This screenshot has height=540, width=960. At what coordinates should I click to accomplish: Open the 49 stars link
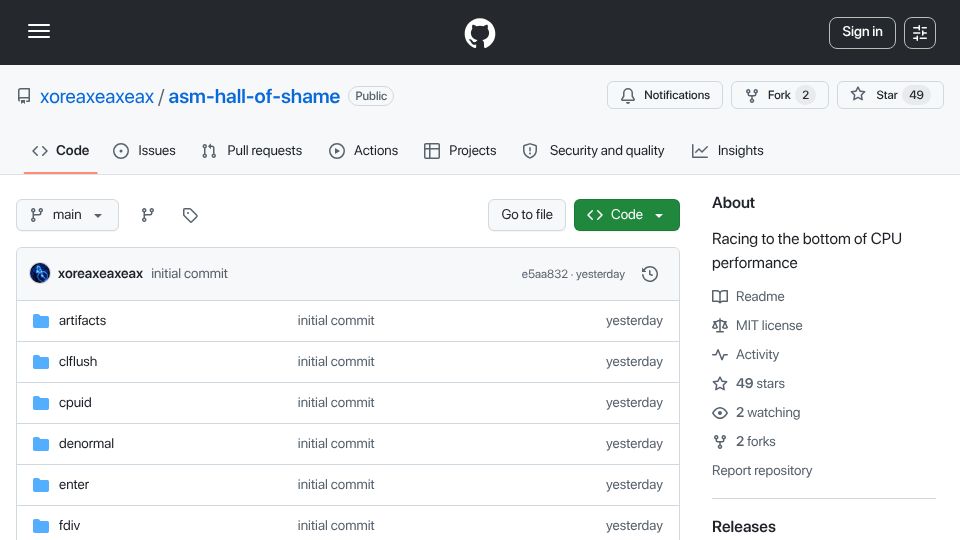(760, 383)
